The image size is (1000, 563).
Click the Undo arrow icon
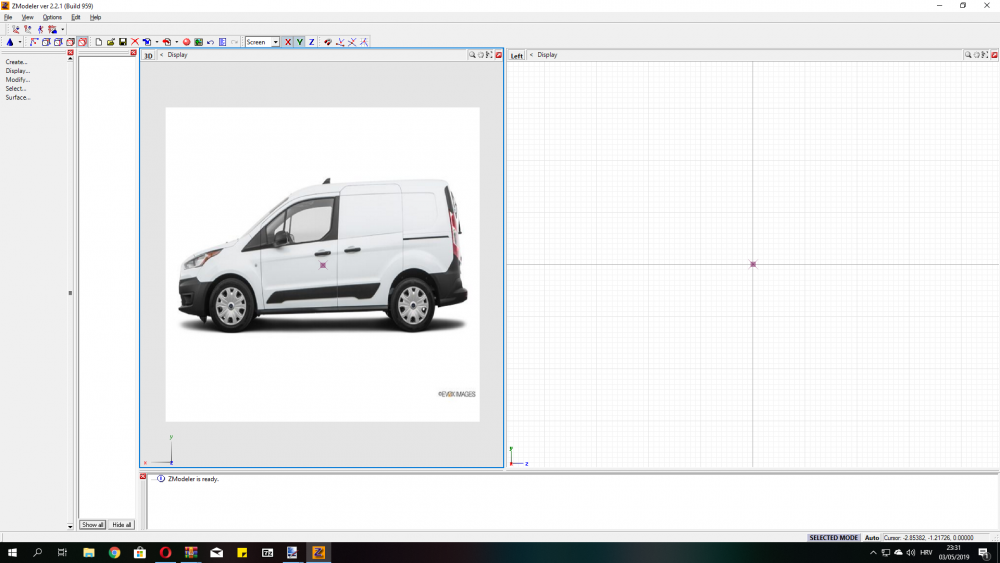click(x=210, y=42)
